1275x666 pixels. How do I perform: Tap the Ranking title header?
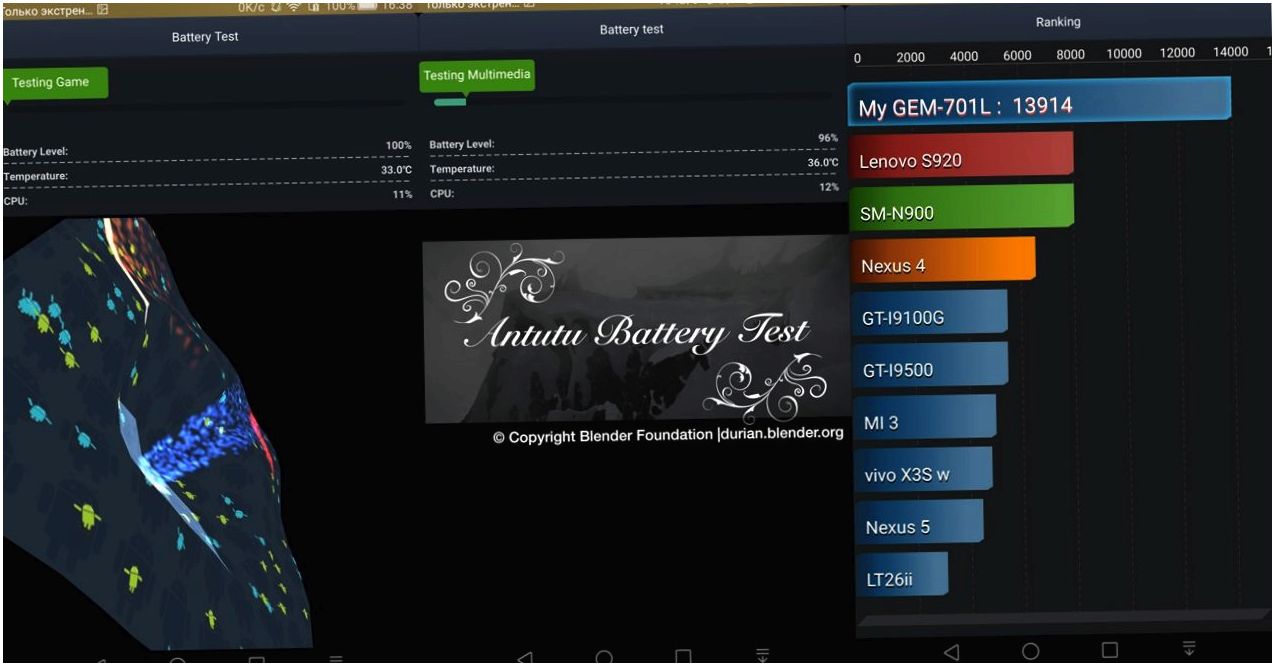1057,22
